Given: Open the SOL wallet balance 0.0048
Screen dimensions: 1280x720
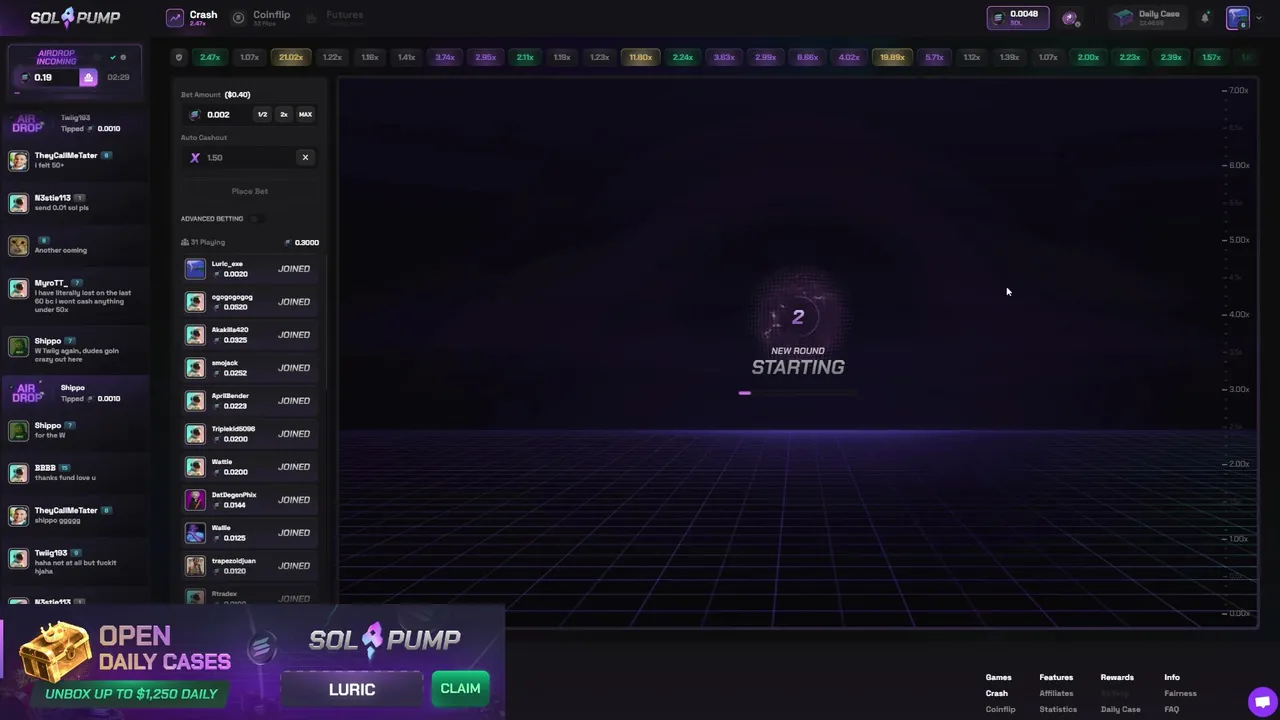Looking at the screenshot, I should click(x=1018, y=17).
